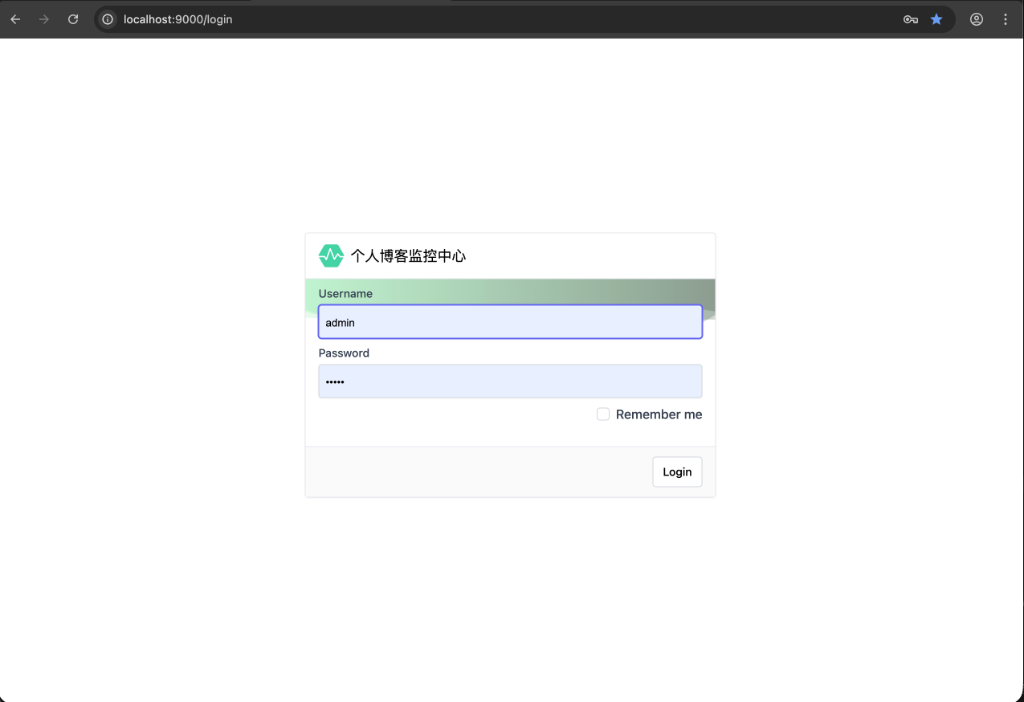Open the Chrome profile icon

pyautogui.click(x=977, y=19)
